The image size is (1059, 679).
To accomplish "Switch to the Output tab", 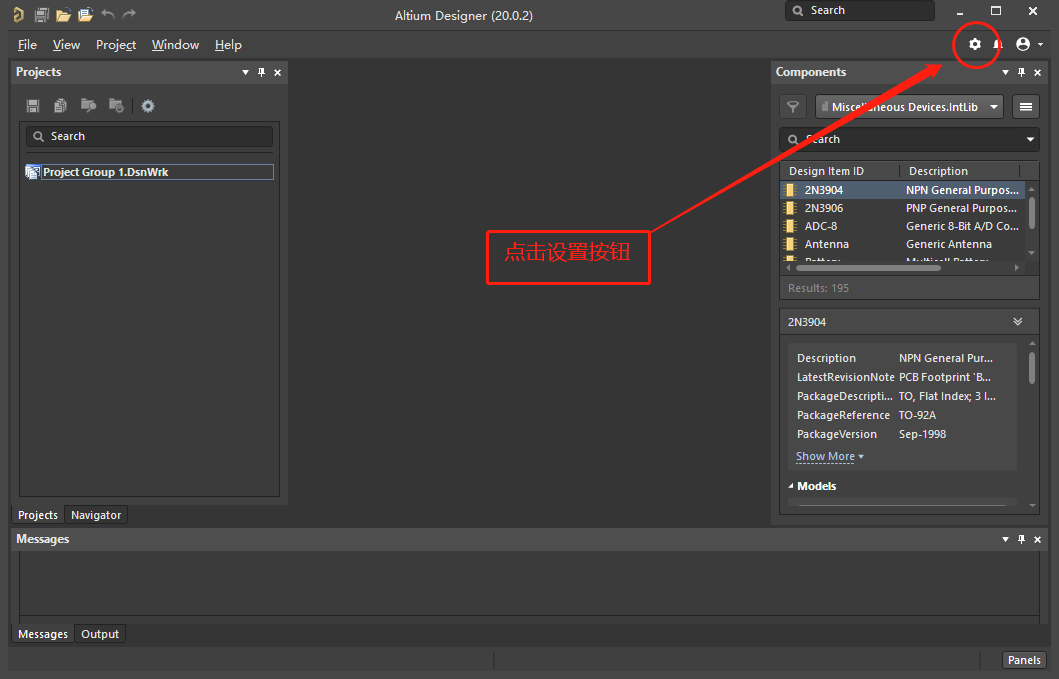I will click(100, 634).
